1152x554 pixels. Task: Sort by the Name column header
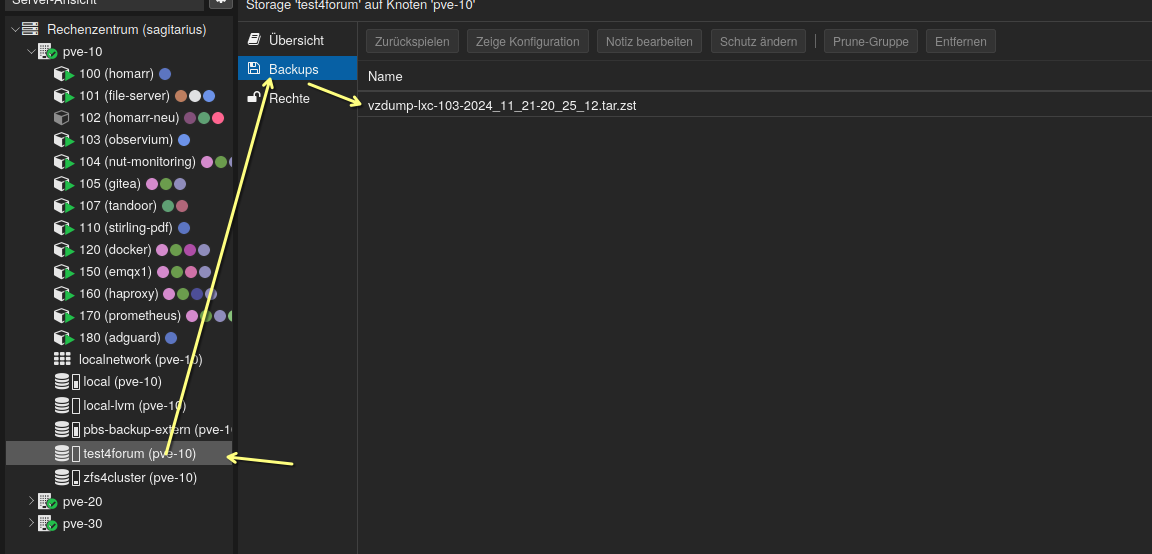pyautogui.click(x=385, y=76)
